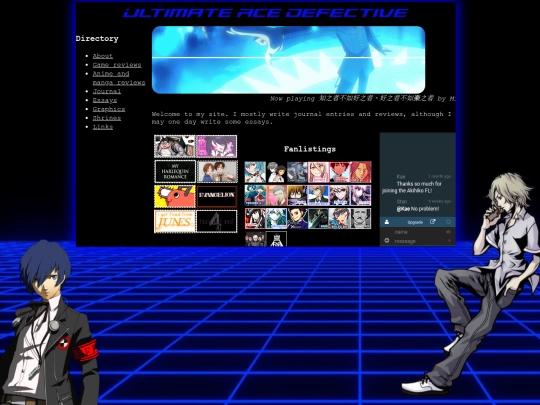Click the chatbox user profile icon
The height and width of the screenshot is (405, 540).
(x=387, y=222)
